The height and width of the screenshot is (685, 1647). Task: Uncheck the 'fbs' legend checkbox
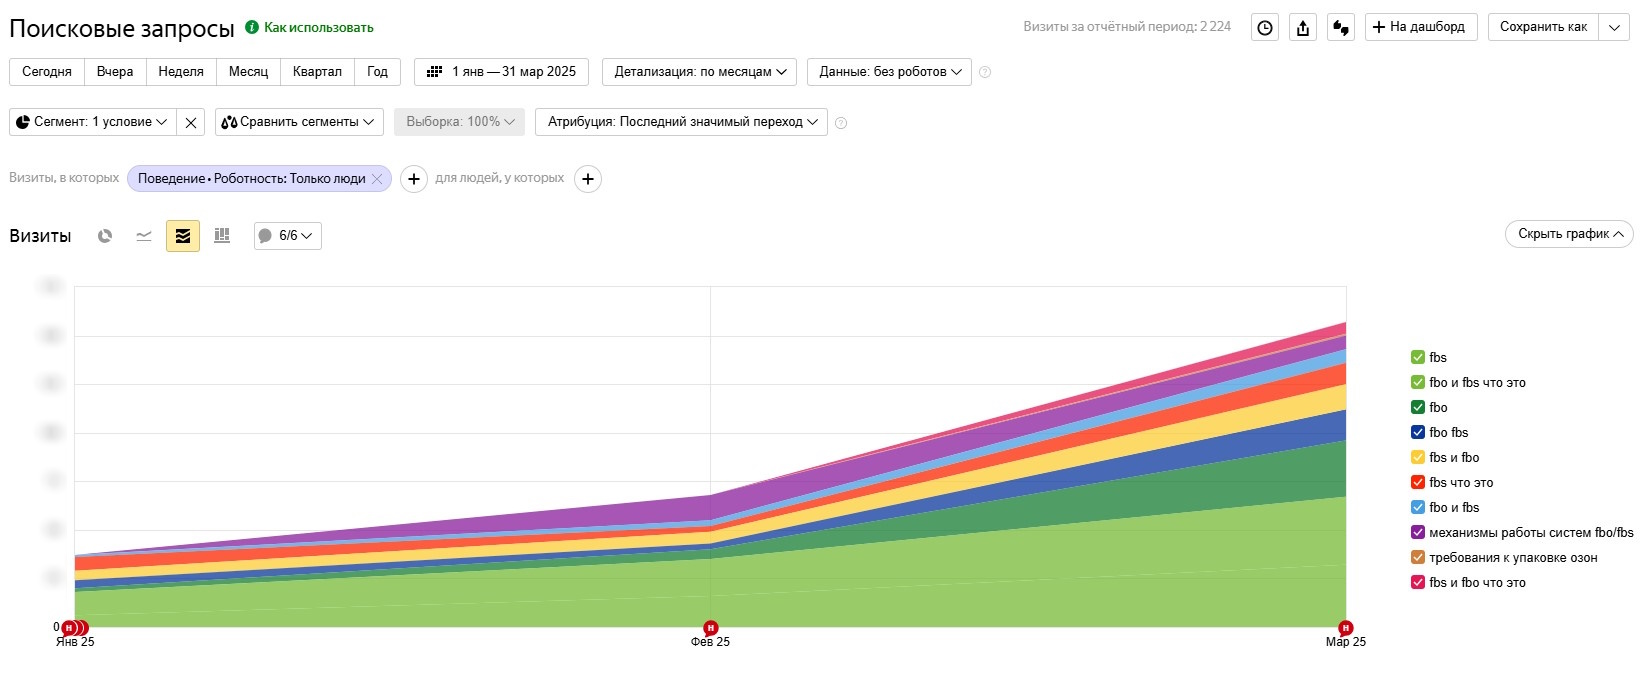click(1417, 357)
